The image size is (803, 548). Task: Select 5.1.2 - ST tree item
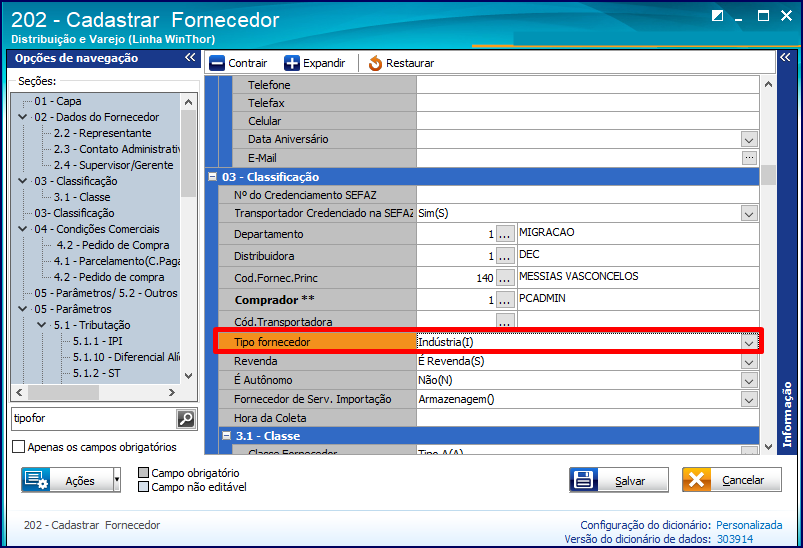click(x=96, y=373)
